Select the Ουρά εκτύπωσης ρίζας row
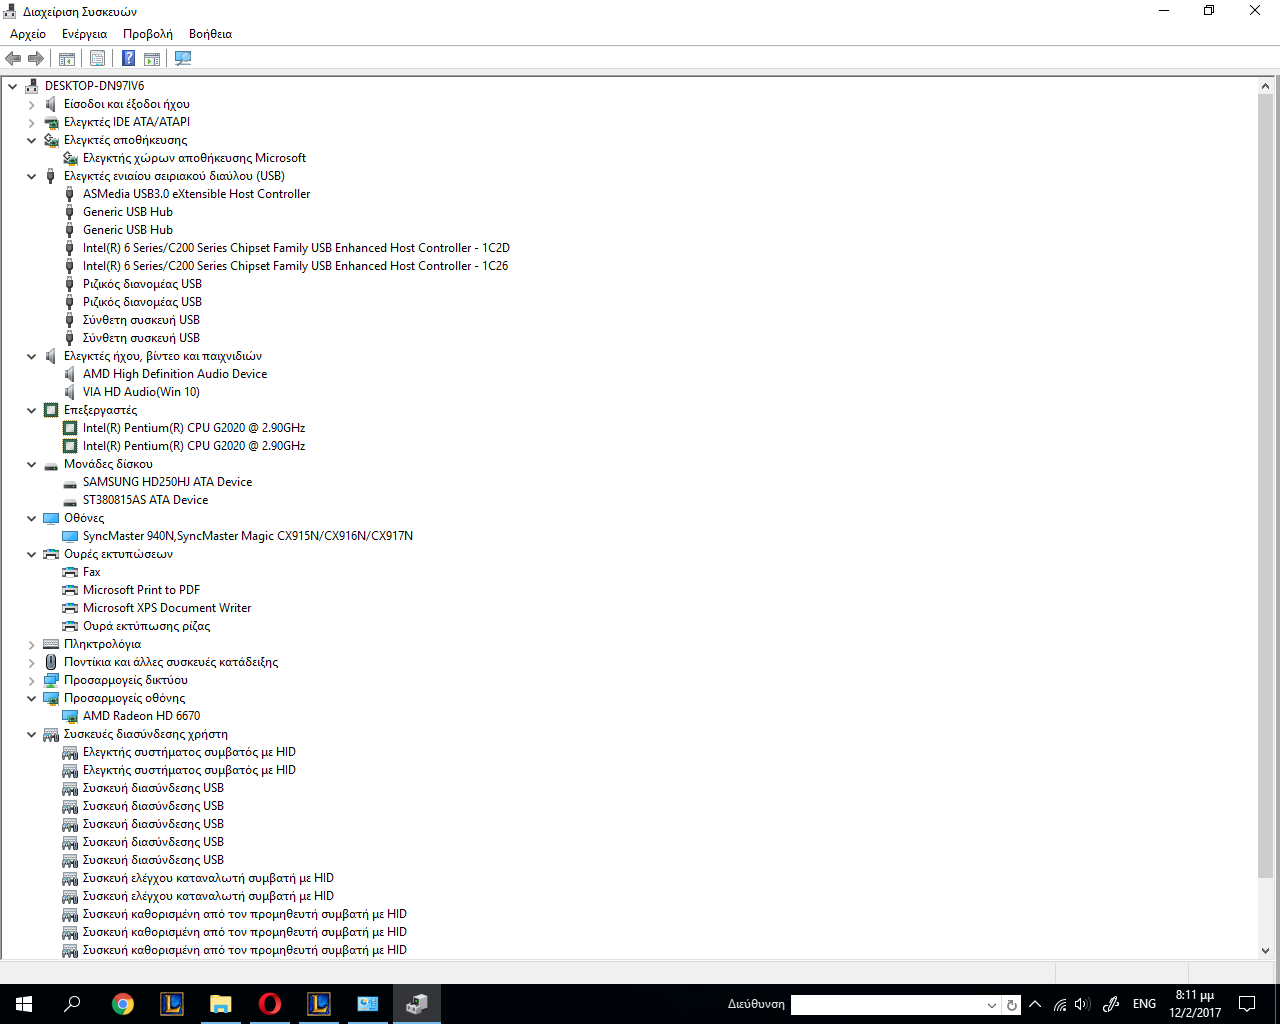This screenshot has height=1024, width=1280. tap(147, 626)
